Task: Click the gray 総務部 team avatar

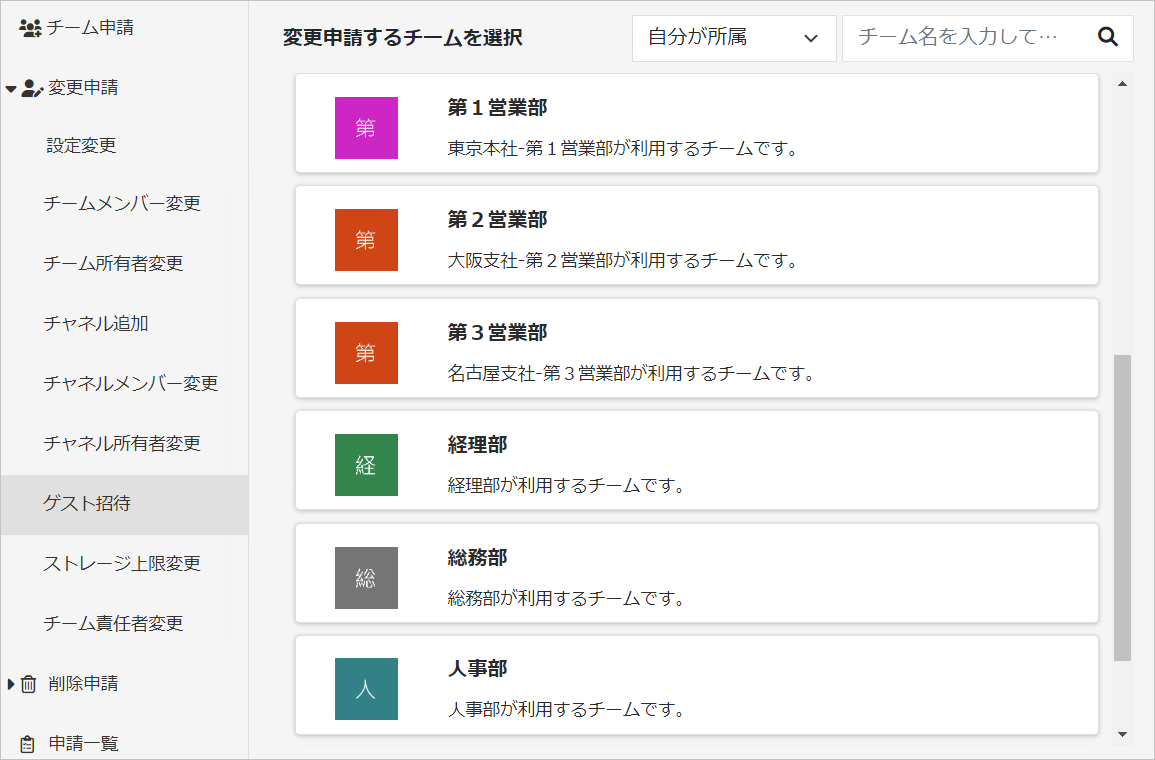Action: coord(365,576)
